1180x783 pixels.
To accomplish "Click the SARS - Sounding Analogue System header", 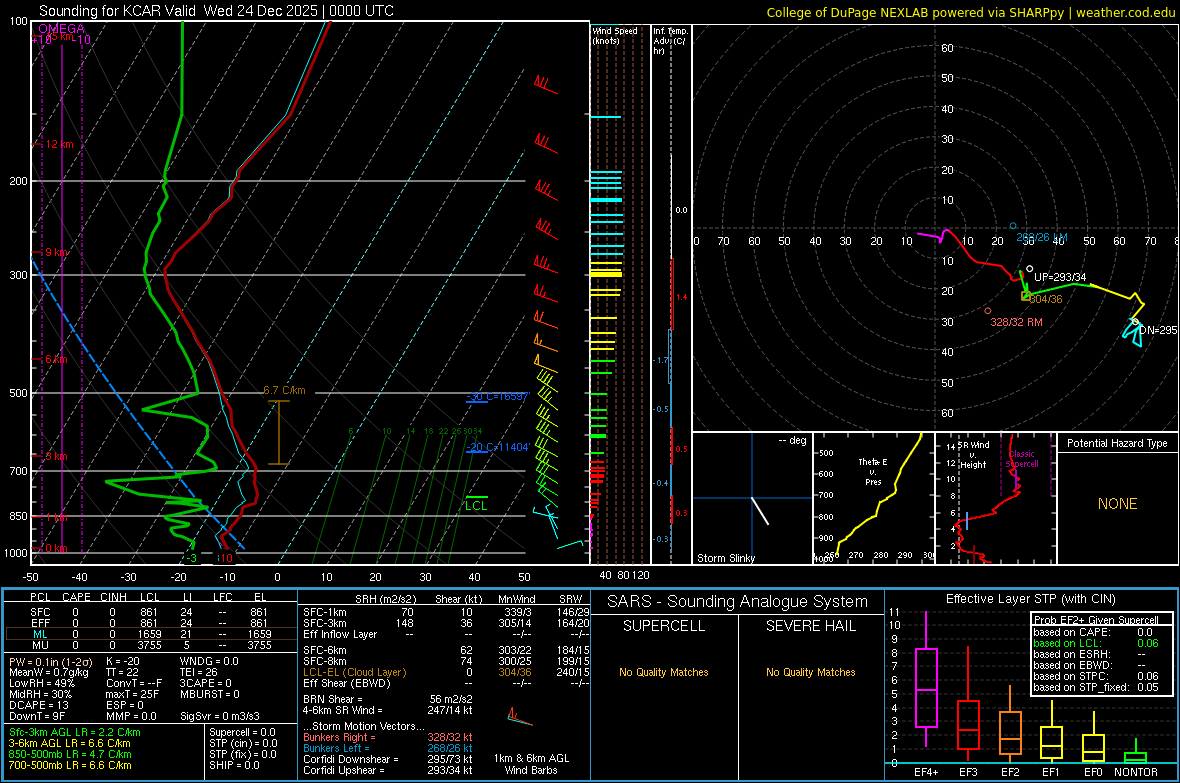I will pyautogui.click(x=737, y=602).
